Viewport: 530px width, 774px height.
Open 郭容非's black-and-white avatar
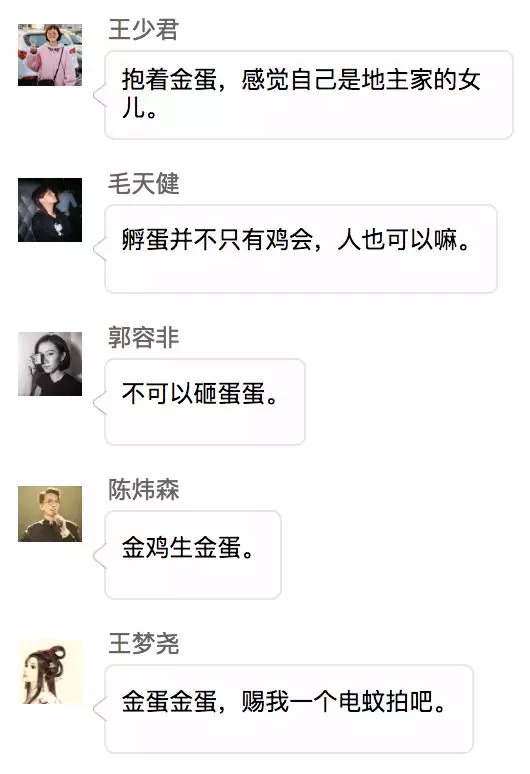click(50, 364)
